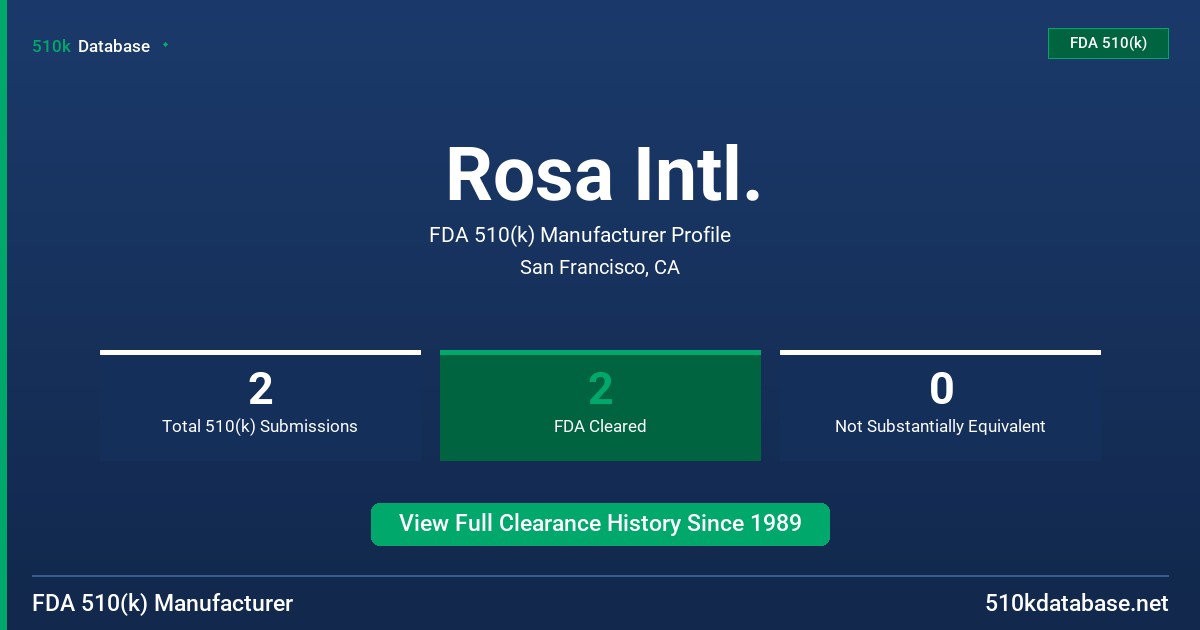
Task: Click the FDA 510(k) badge
Action: [1108, 43]
